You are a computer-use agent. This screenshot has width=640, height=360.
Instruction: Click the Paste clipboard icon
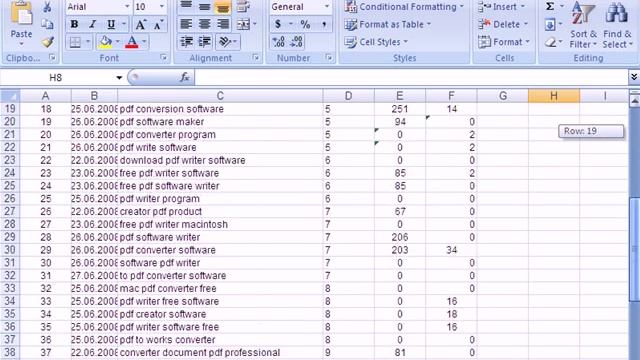pyautogui.click(x=21, y=13)
